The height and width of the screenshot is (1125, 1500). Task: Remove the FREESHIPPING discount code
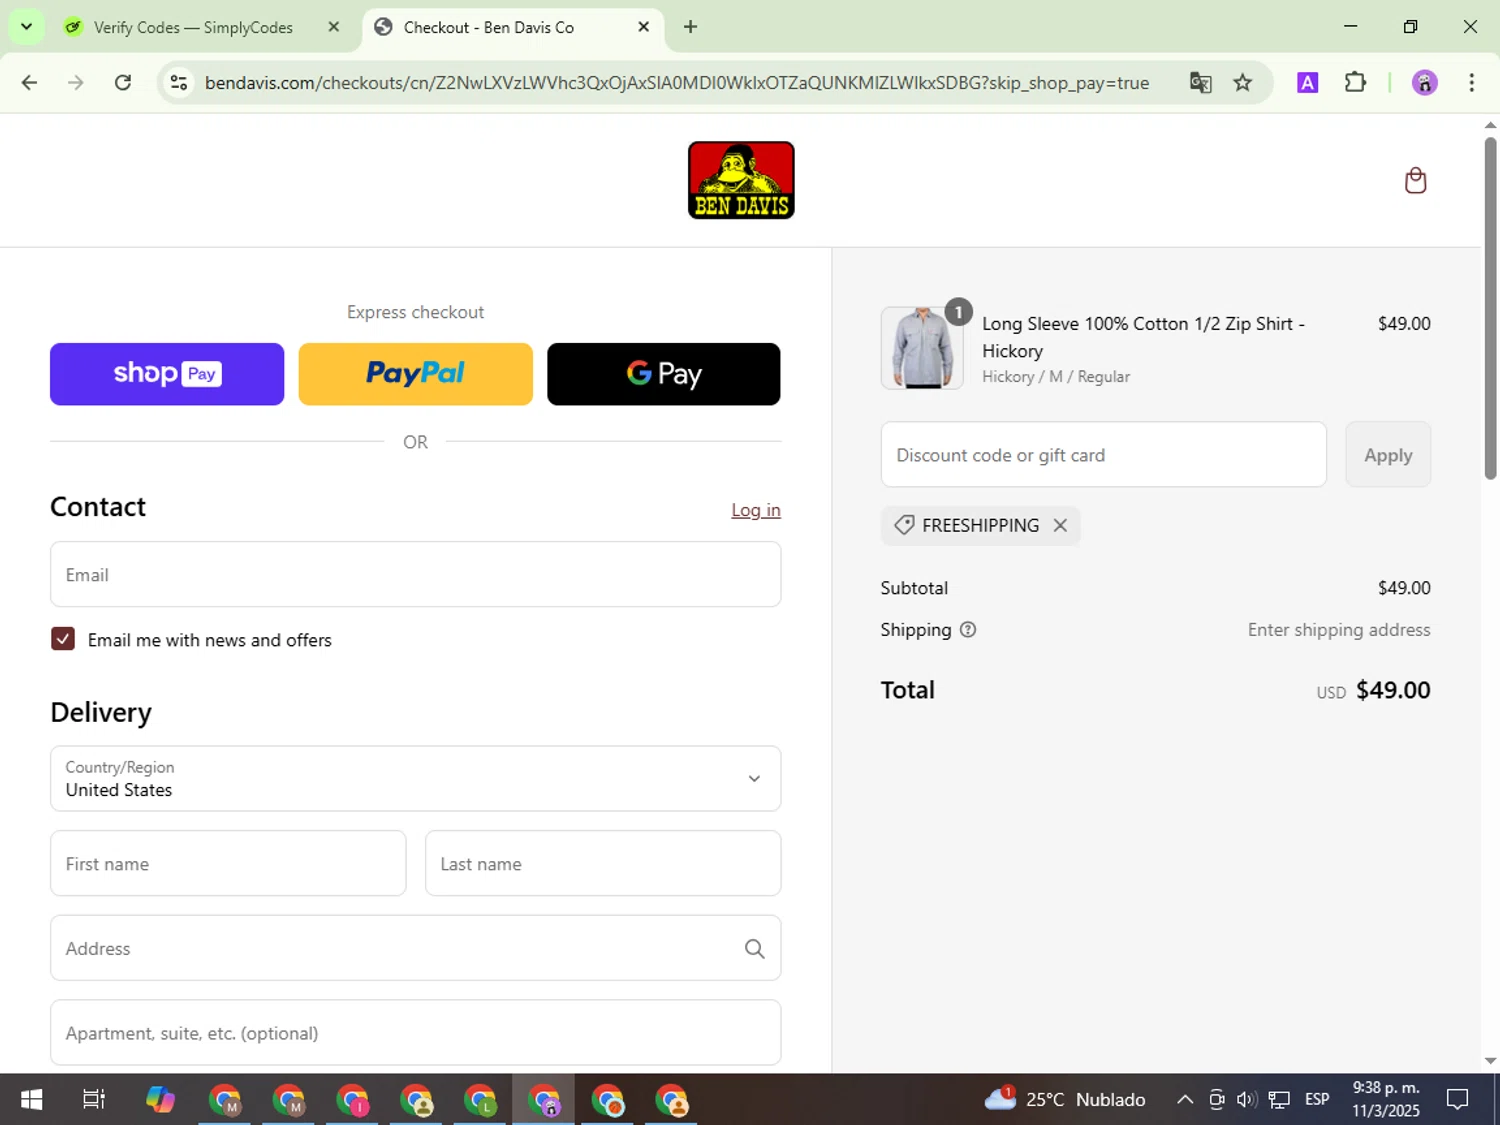coord(1060,525)
